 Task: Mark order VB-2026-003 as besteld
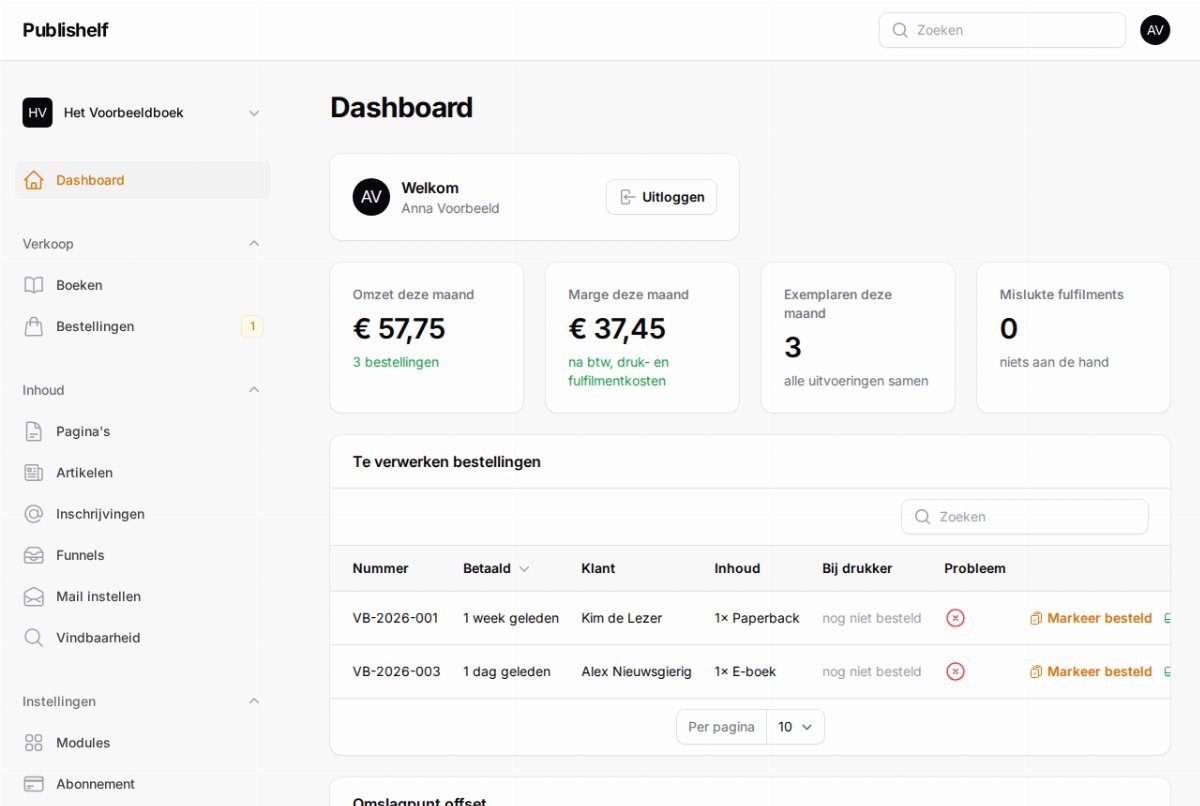point(1091,671)
